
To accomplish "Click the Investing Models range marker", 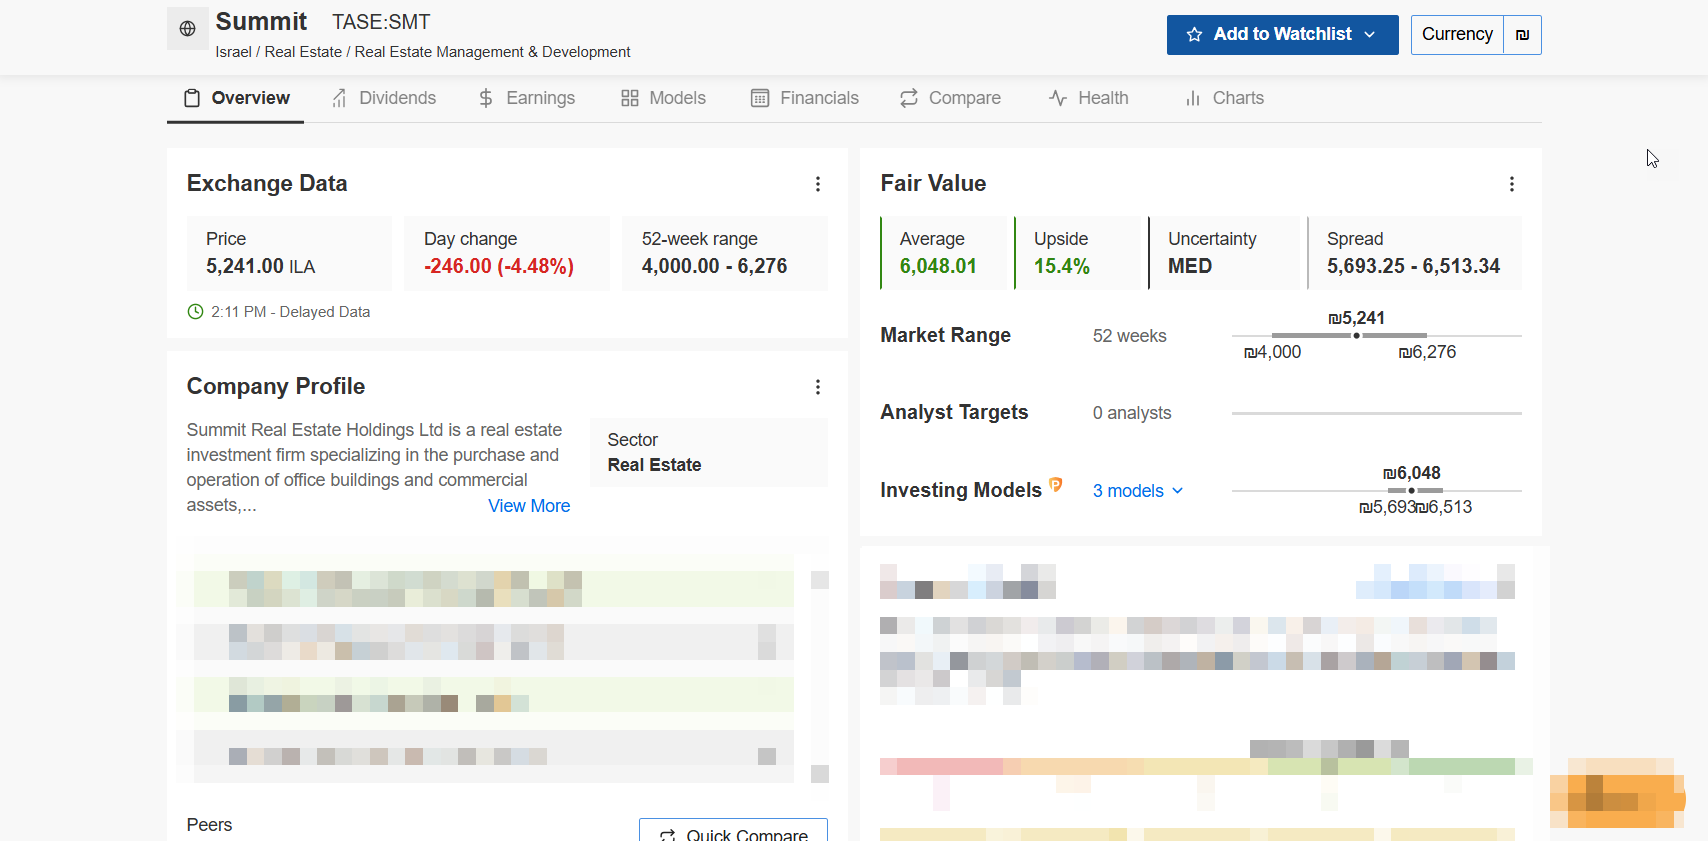I will [1411, 491].
